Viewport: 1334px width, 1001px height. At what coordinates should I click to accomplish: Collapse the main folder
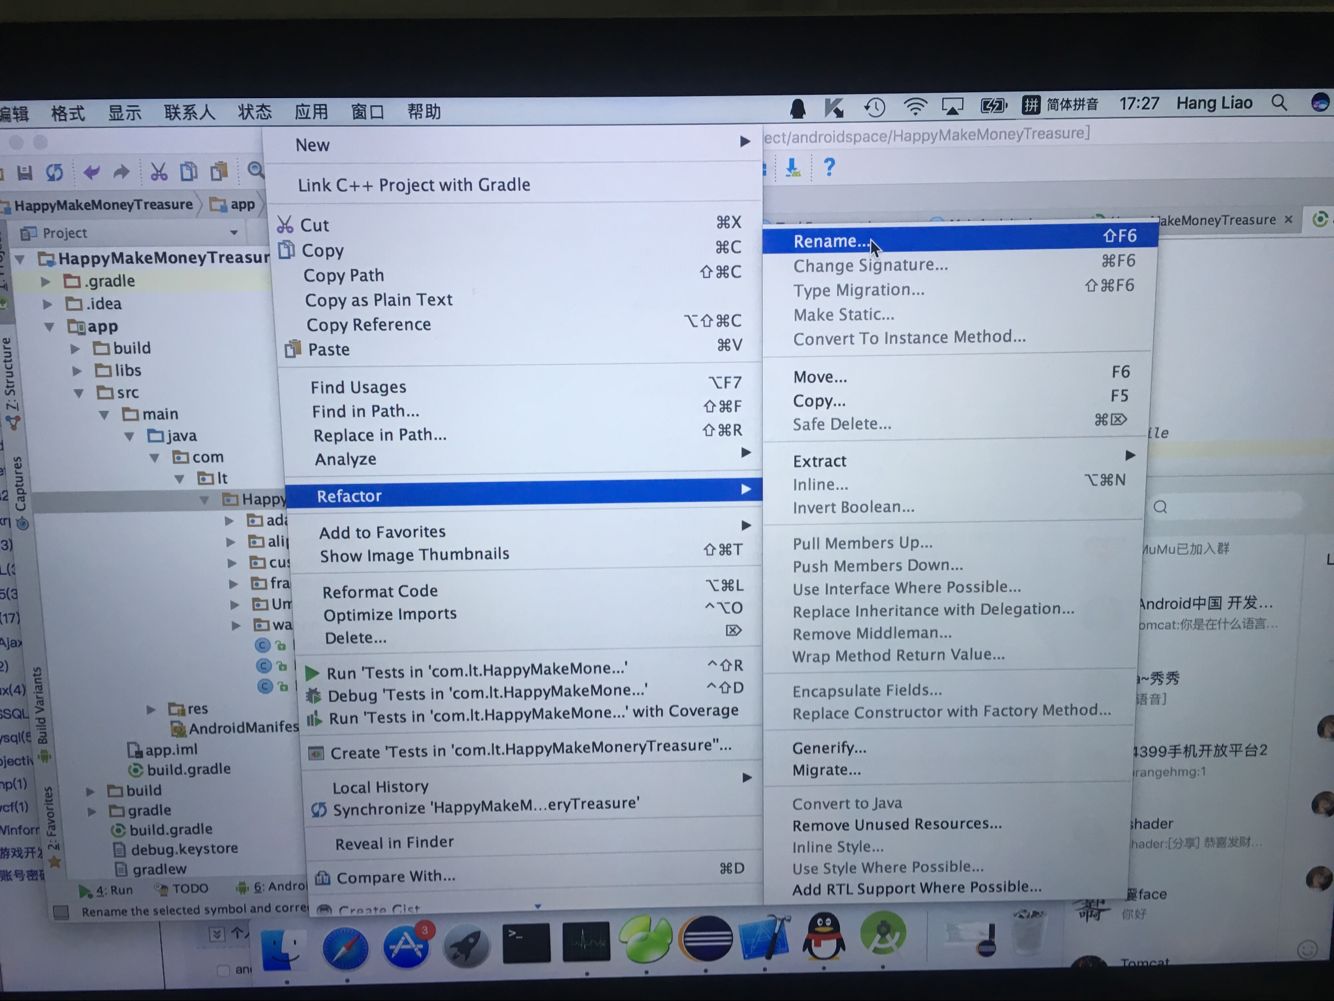104,414
